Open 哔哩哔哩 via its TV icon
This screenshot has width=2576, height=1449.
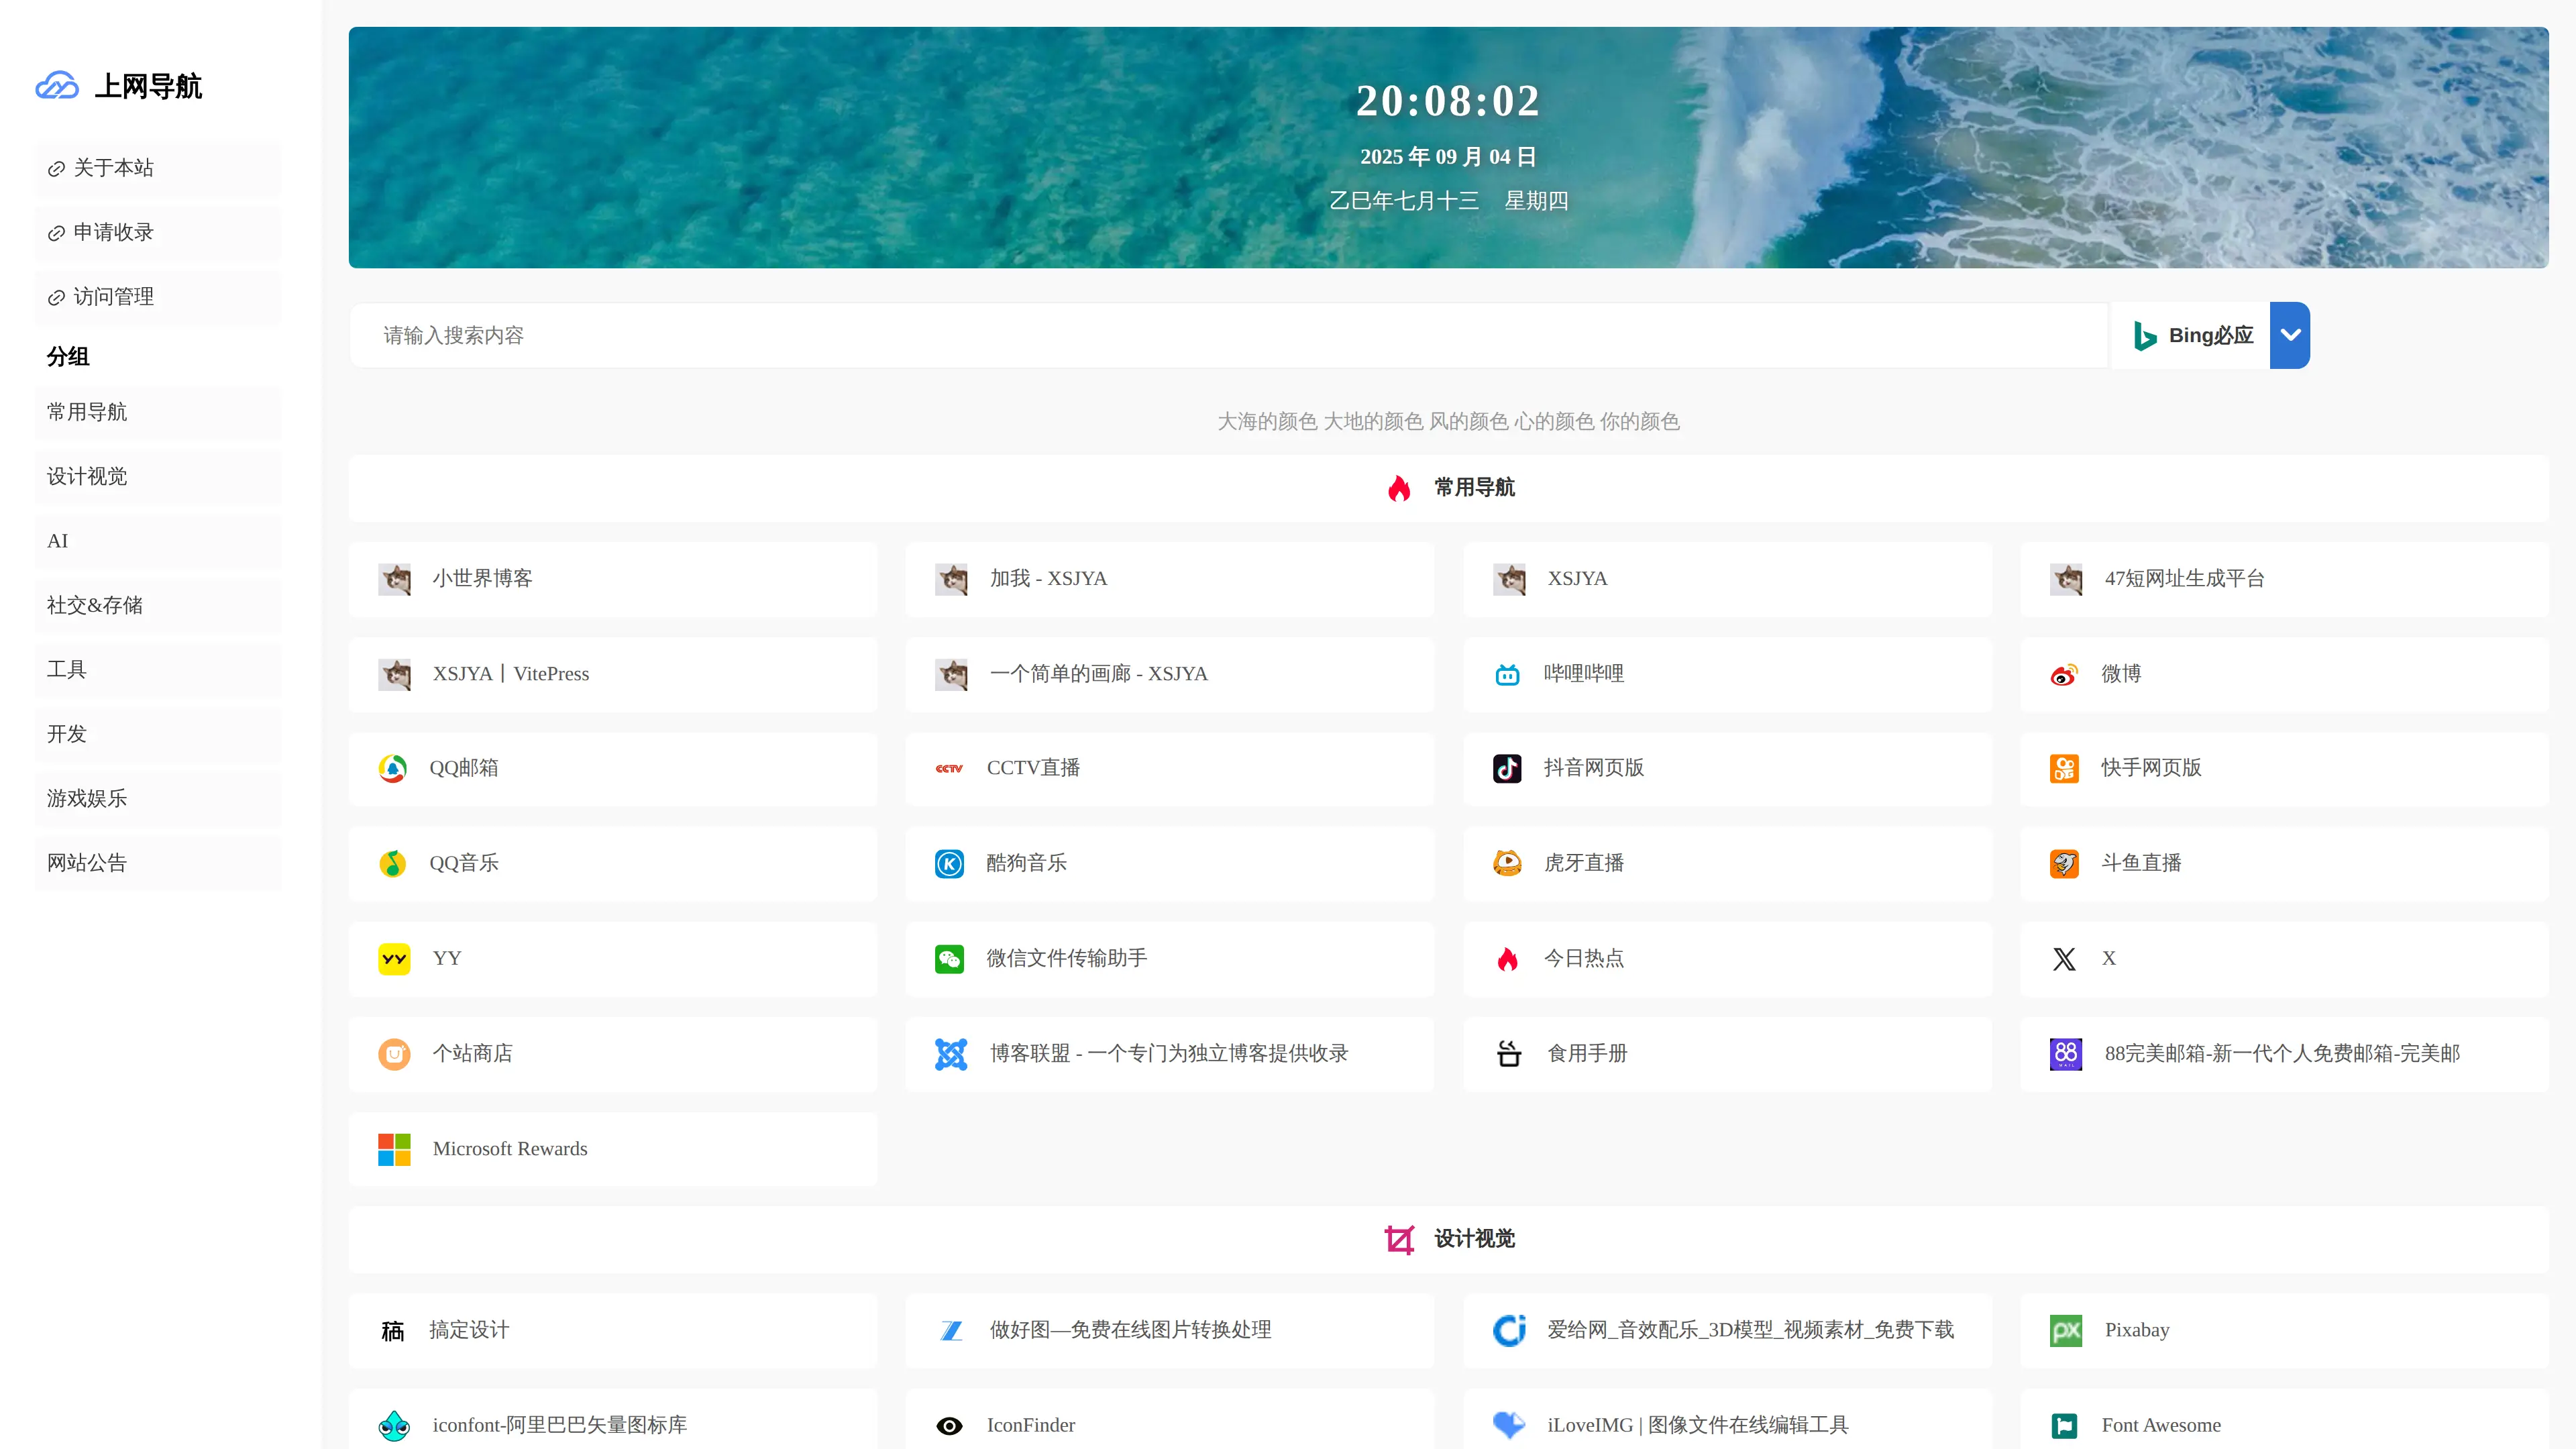(x=1508, y=674)
